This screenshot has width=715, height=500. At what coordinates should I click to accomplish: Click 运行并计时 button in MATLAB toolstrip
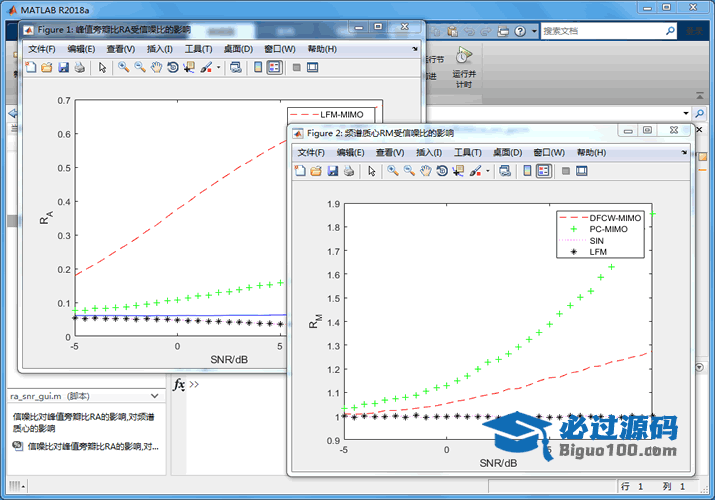(x=464, y=67)
